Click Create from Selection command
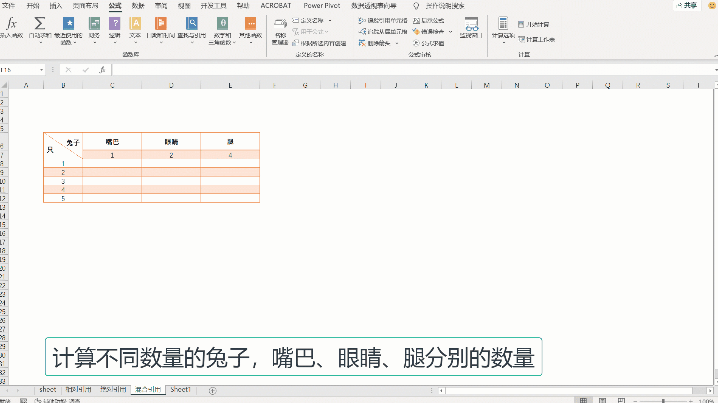Image resolution: width=718 pixels, height=403 pixels. click(319, 43)
